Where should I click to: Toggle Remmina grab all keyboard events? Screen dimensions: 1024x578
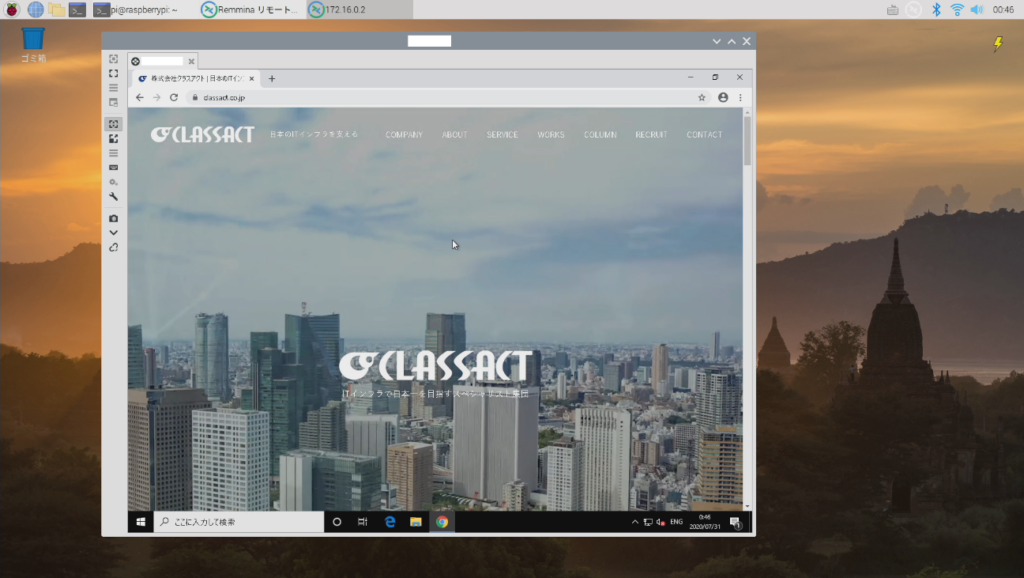(114, 168)
